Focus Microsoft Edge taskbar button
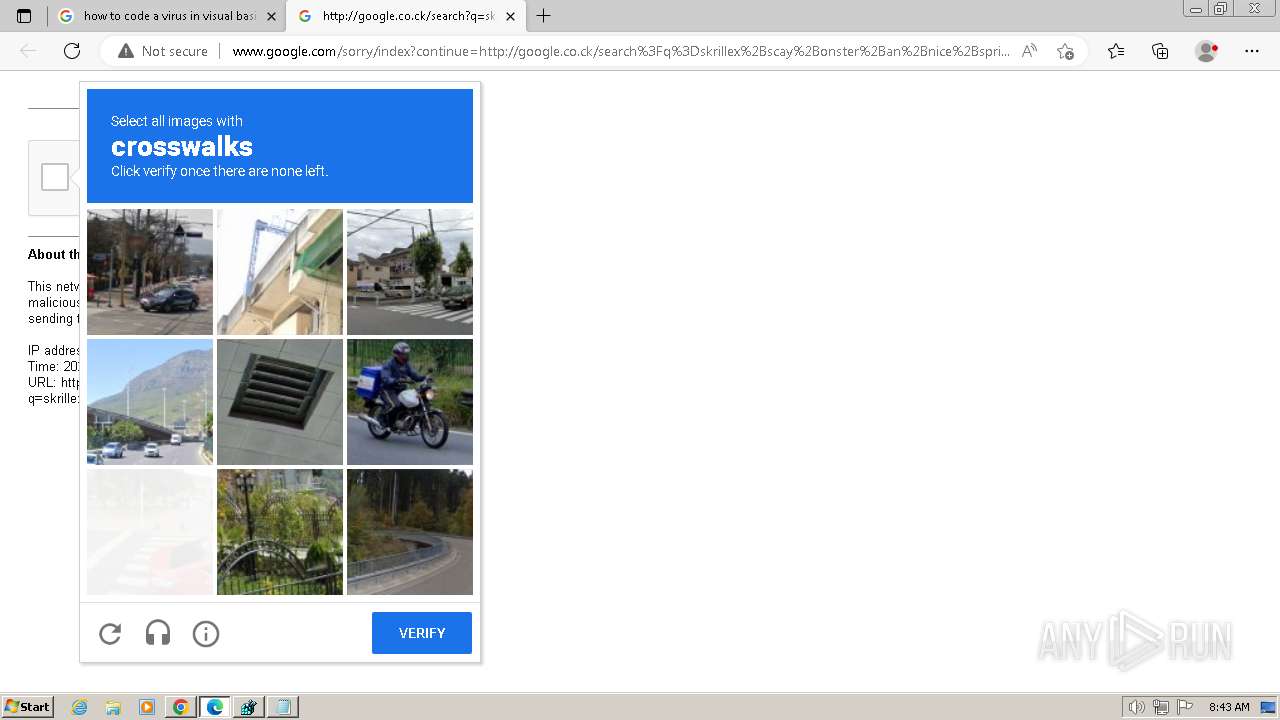 pyautogui.click(x=215, y=707)
